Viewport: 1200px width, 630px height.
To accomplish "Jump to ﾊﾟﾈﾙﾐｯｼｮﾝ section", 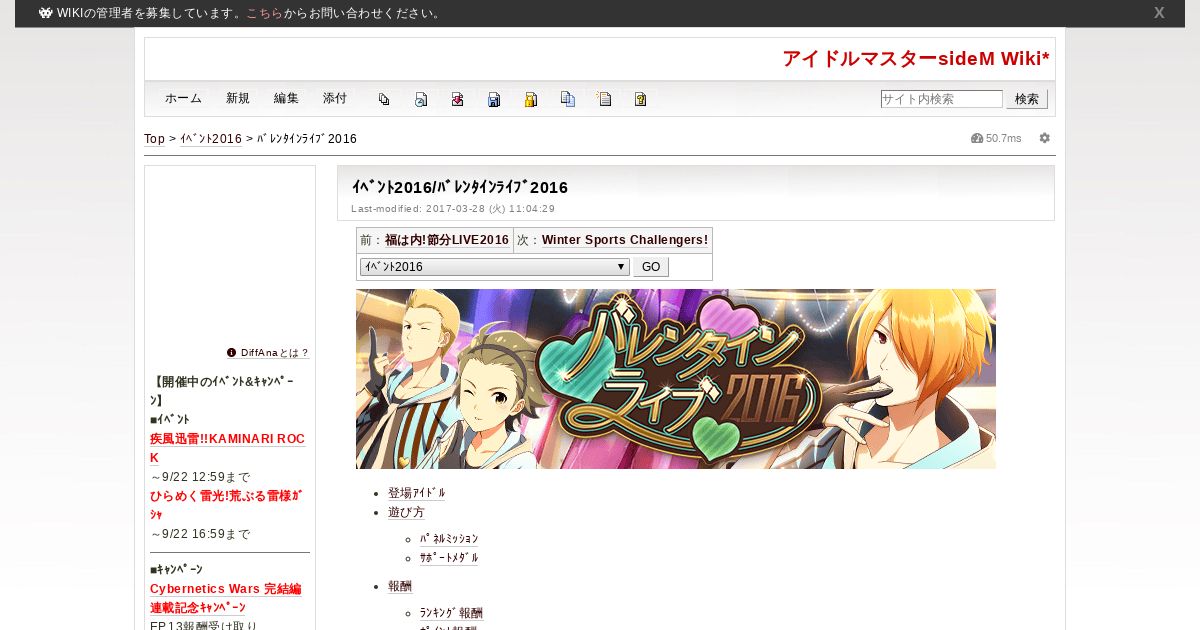I will click(449, 539).
